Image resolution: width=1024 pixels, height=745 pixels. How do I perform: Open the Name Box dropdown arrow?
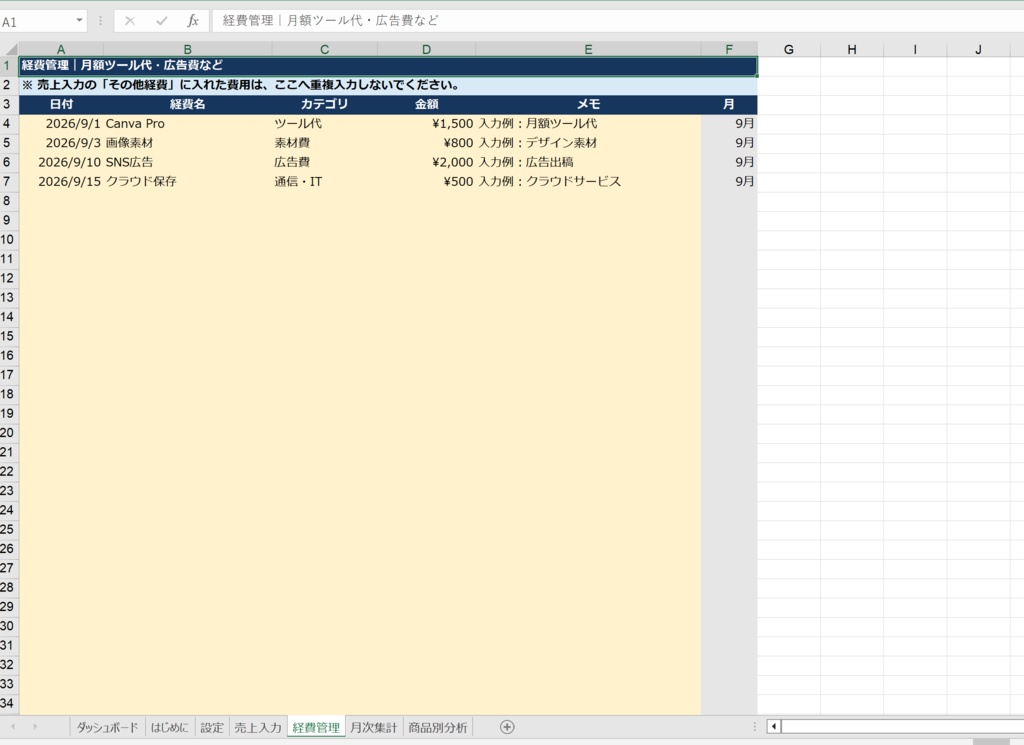point(79,21)
